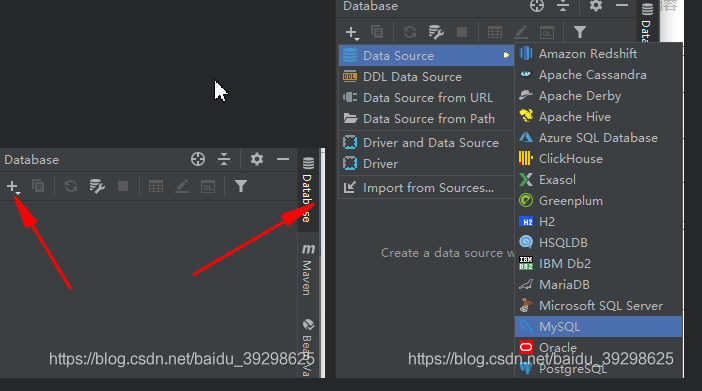702x391 pixels.
Task: Choose Import from Sources menu item
Action: [426, 188]
